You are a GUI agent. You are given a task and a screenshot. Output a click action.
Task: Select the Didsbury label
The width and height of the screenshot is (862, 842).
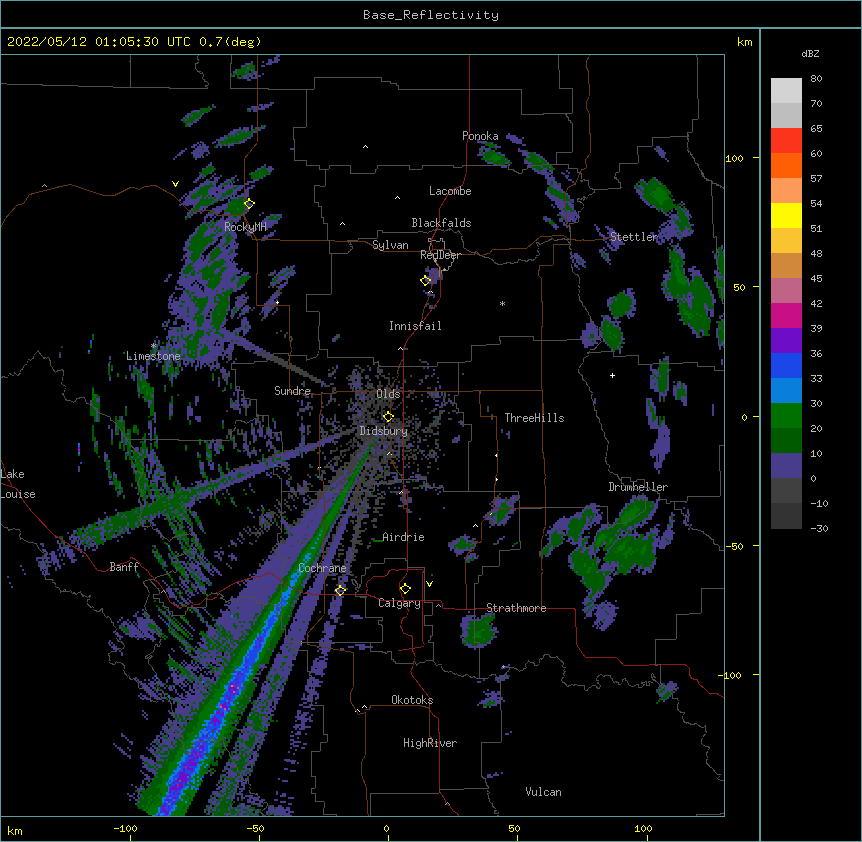tap(384, 431)
